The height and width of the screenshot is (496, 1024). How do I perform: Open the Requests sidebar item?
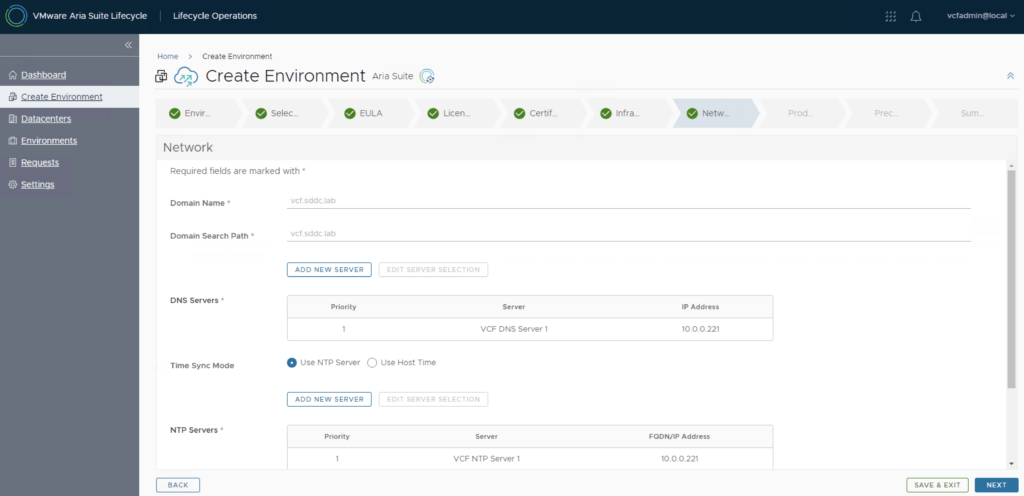tap(40, 162)
